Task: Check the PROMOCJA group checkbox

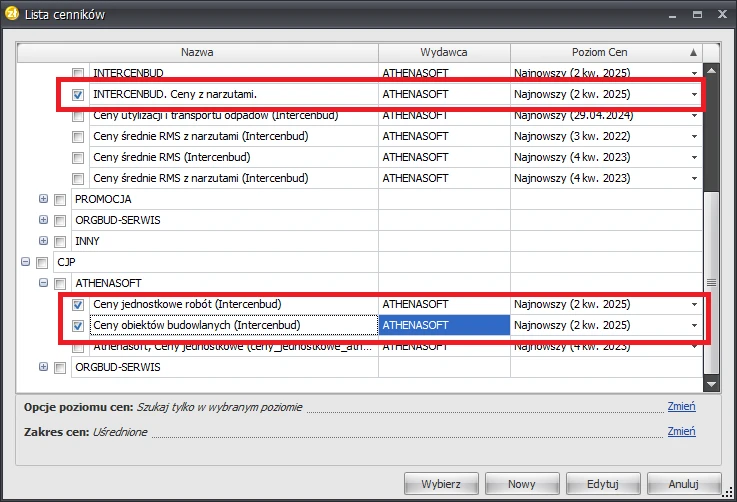Action: click(60, 200)
